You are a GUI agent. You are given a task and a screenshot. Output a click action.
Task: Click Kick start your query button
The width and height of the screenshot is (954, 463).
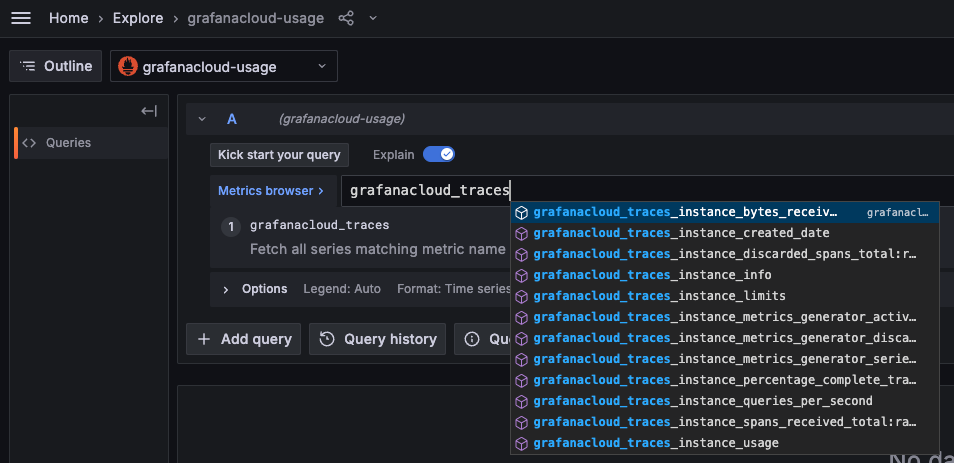click(280, 155)
